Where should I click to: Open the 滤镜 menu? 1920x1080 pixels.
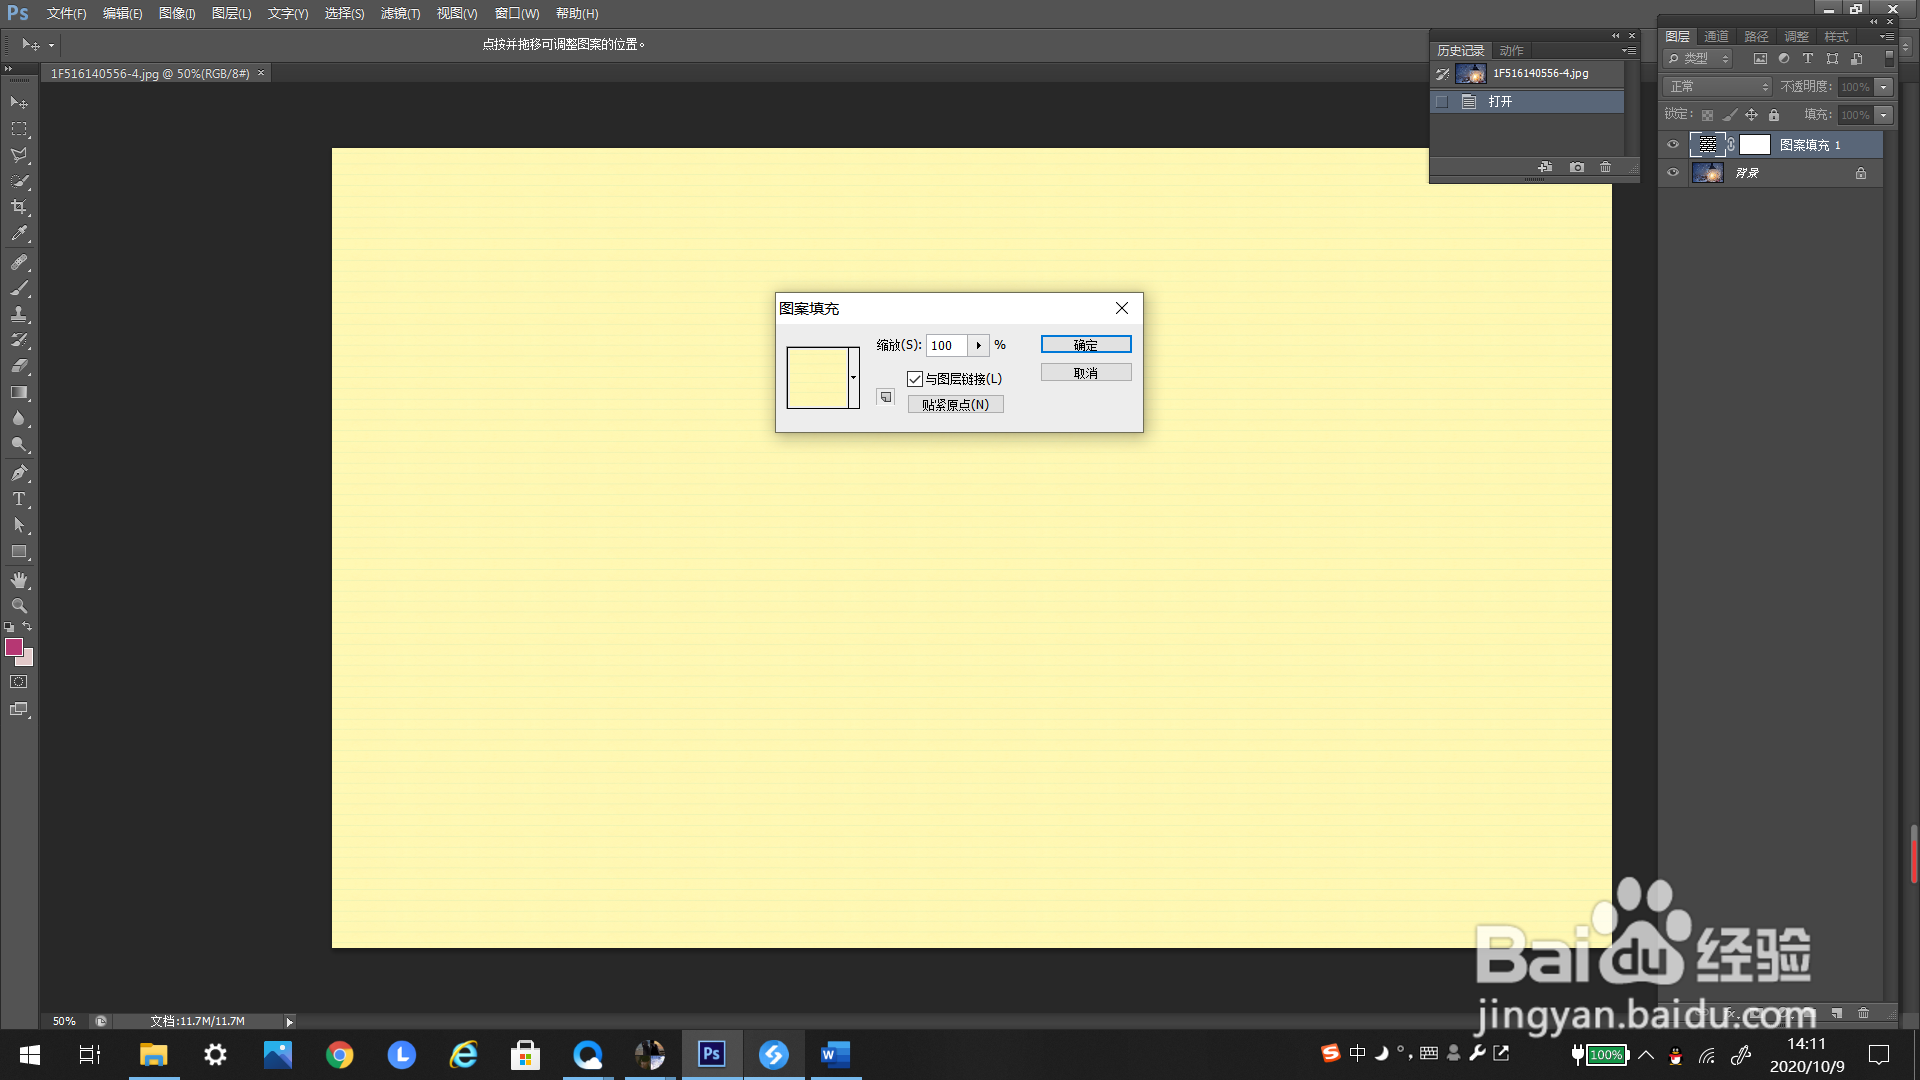[x=400, y=14]
